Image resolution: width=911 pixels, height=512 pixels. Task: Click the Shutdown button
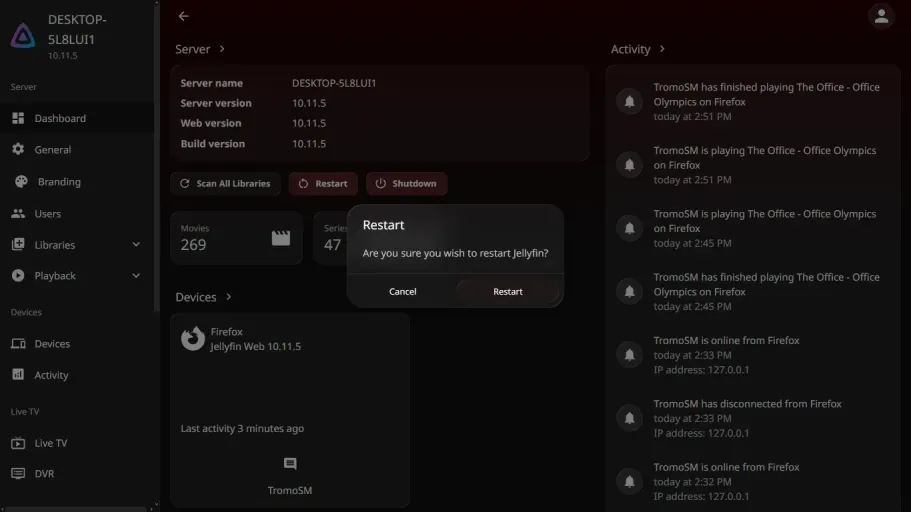(x=406, y=184)
